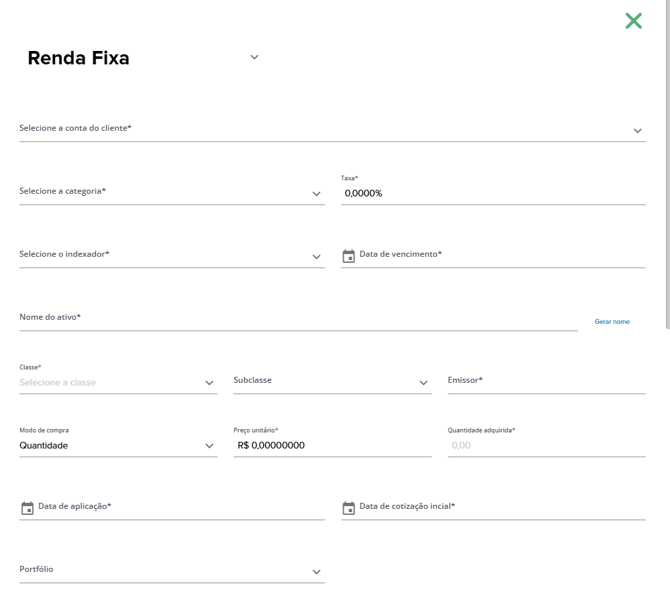Click the vertical scrollbar on the right
The height and width of the screenshot is (596, 670).
[x=667, y=164]
